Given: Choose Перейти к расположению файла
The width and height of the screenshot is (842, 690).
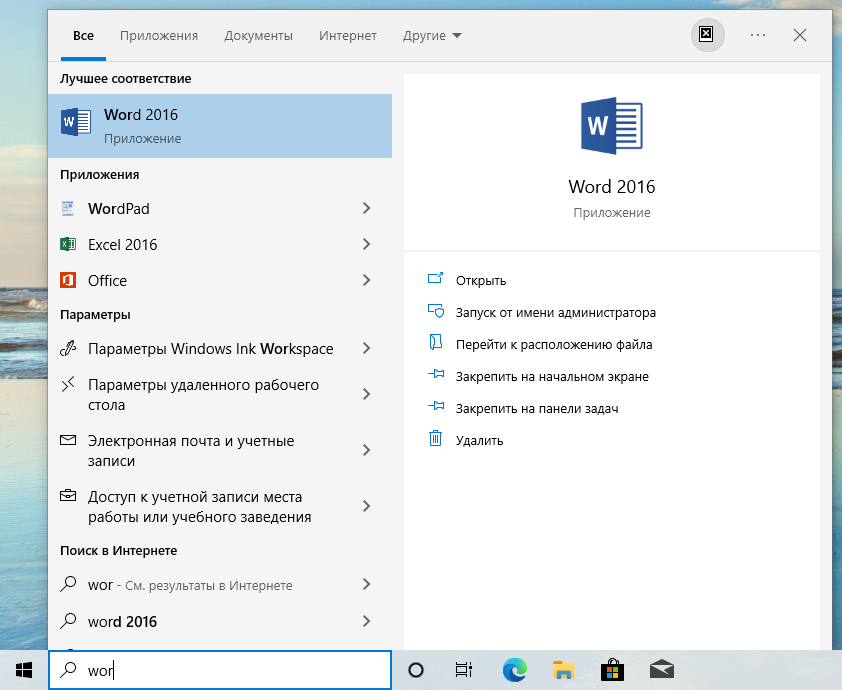Looking at the screenshot, I should coord(554,345).
